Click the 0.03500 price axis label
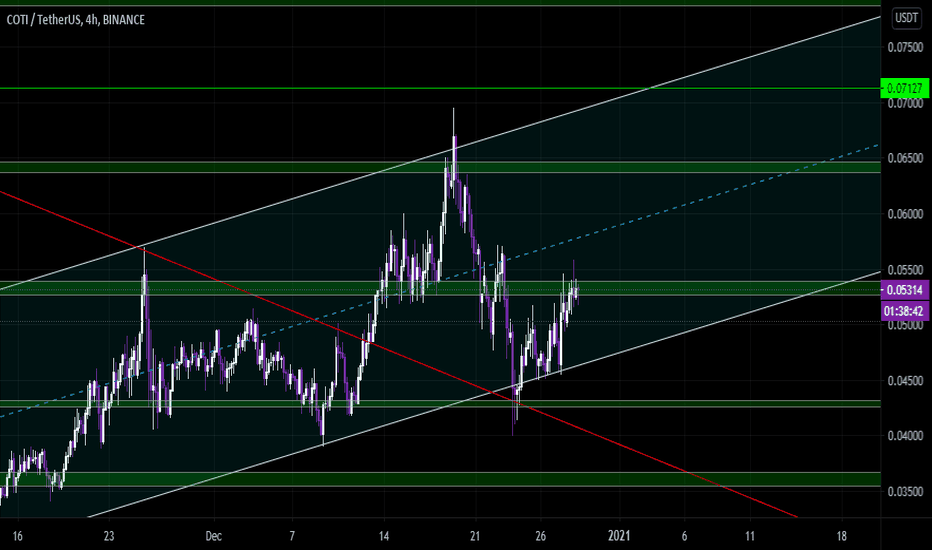 (905, 492)
